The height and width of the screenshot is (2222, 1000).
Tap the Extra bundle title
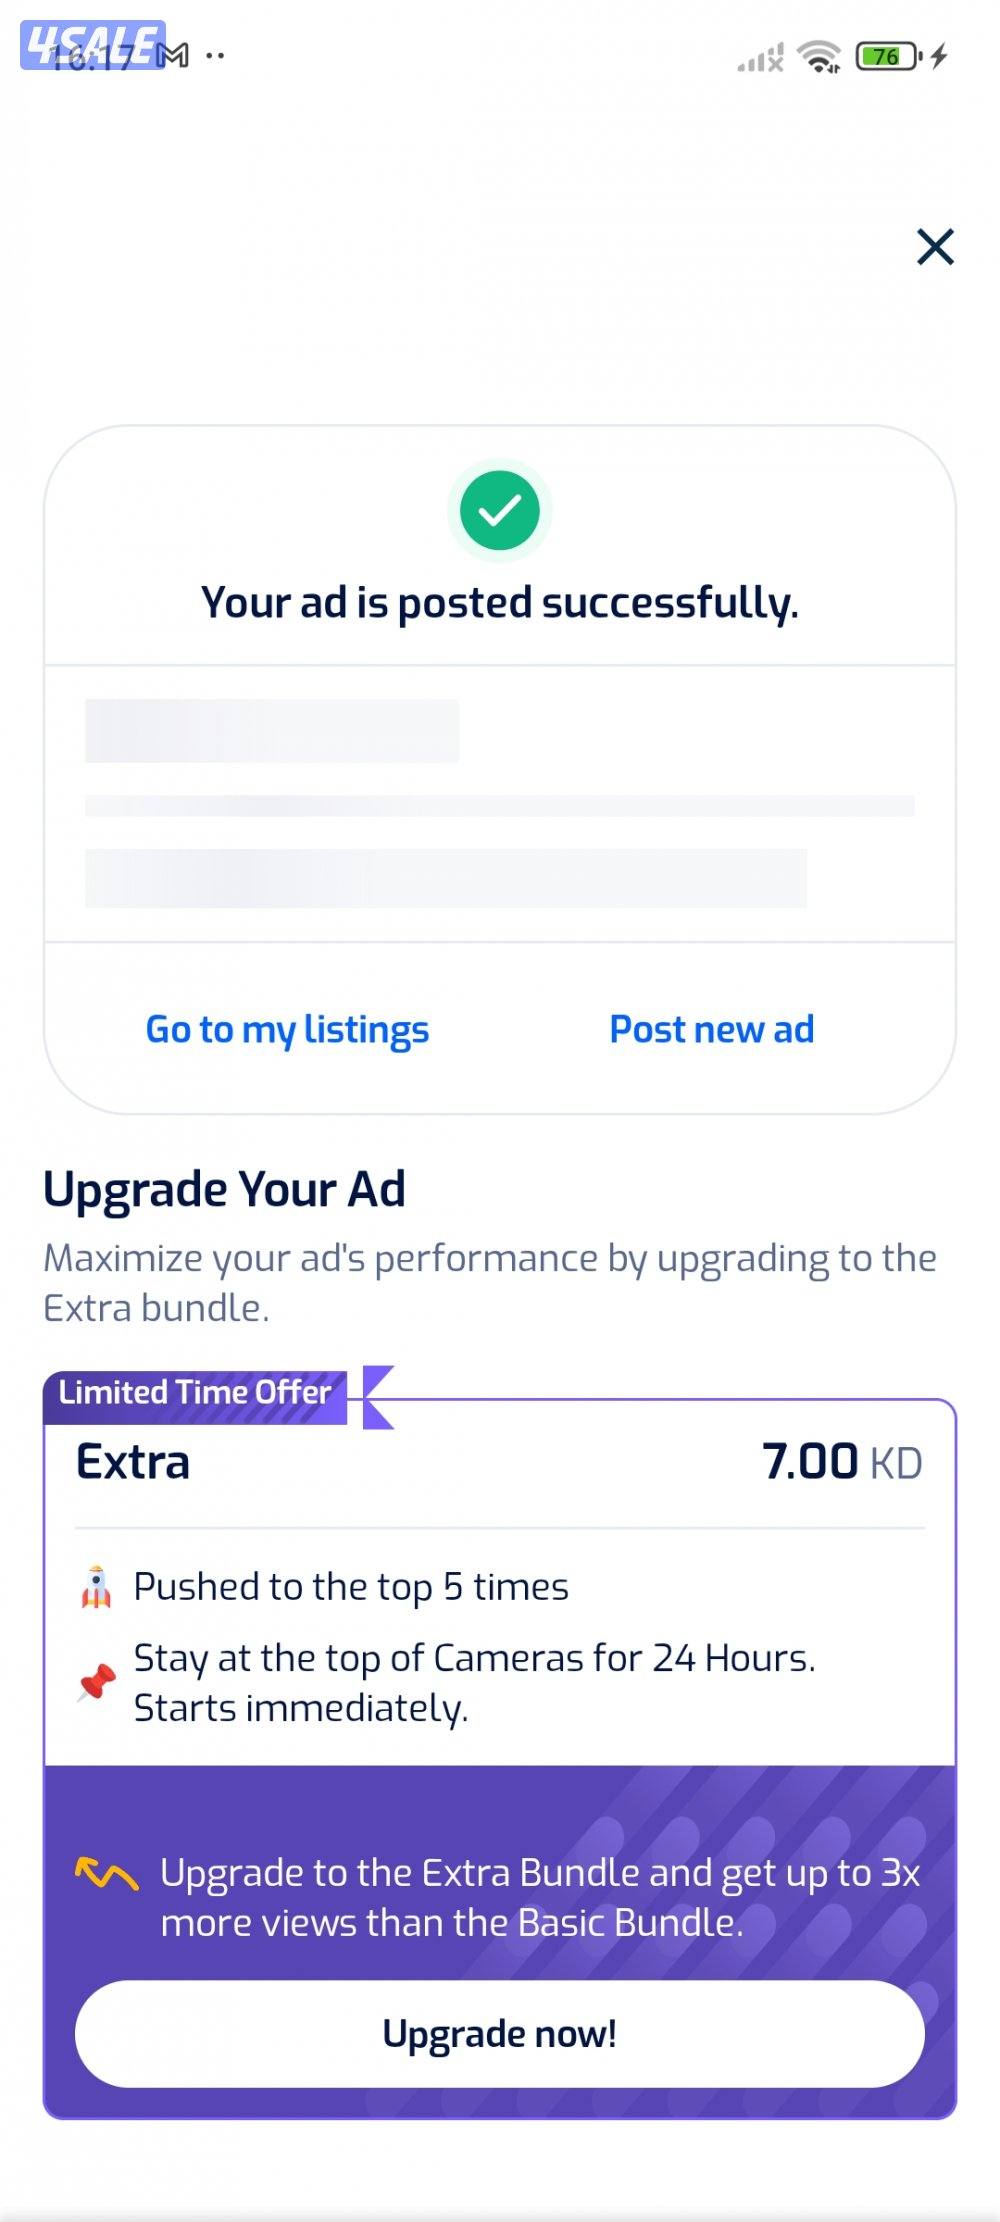(x=133, y=1462)
